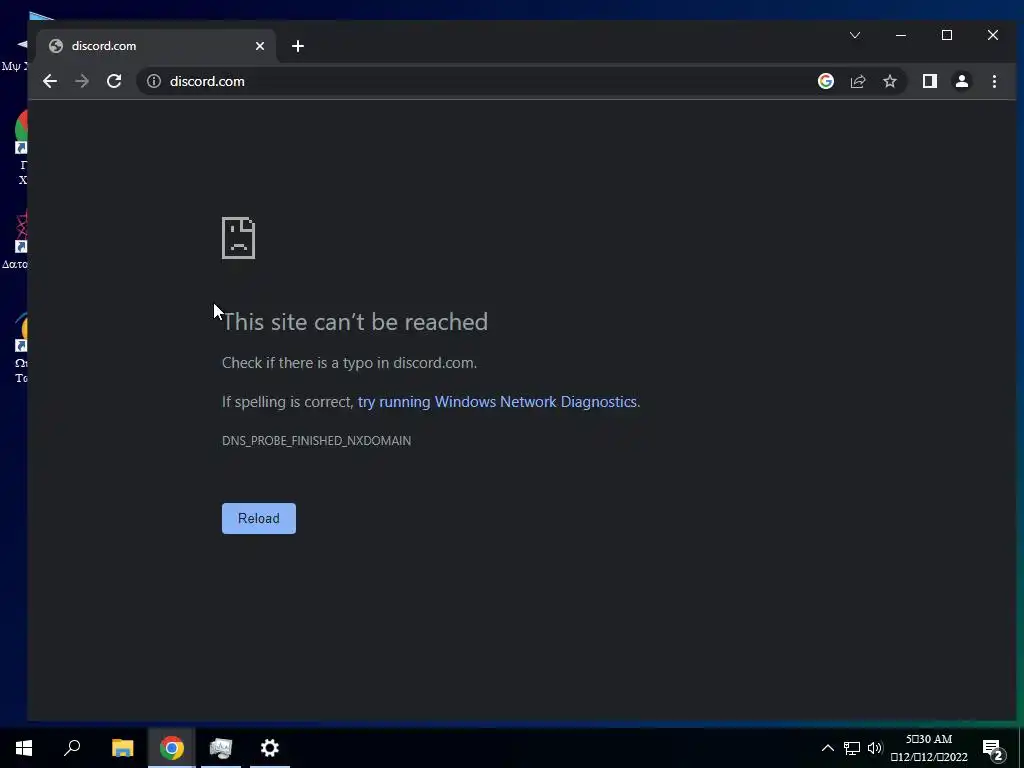View site information icon in address bar
This screenshot has height=768, width=1024.
pos(153,81)
